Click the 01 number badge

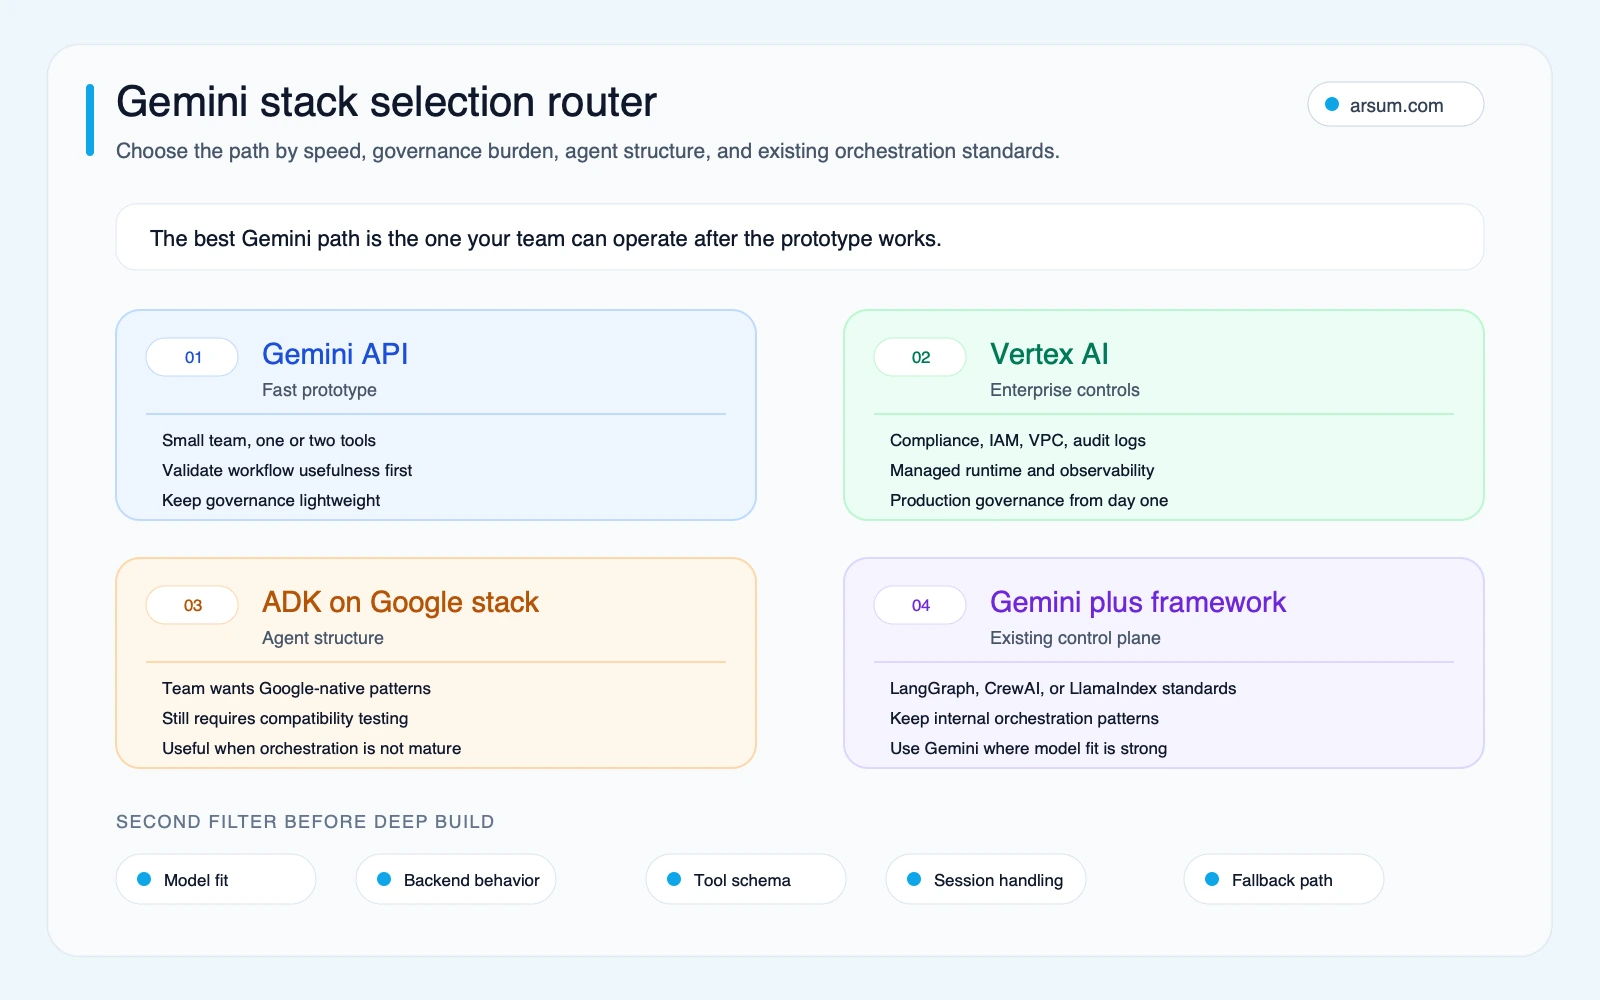[x=192, y=357]
